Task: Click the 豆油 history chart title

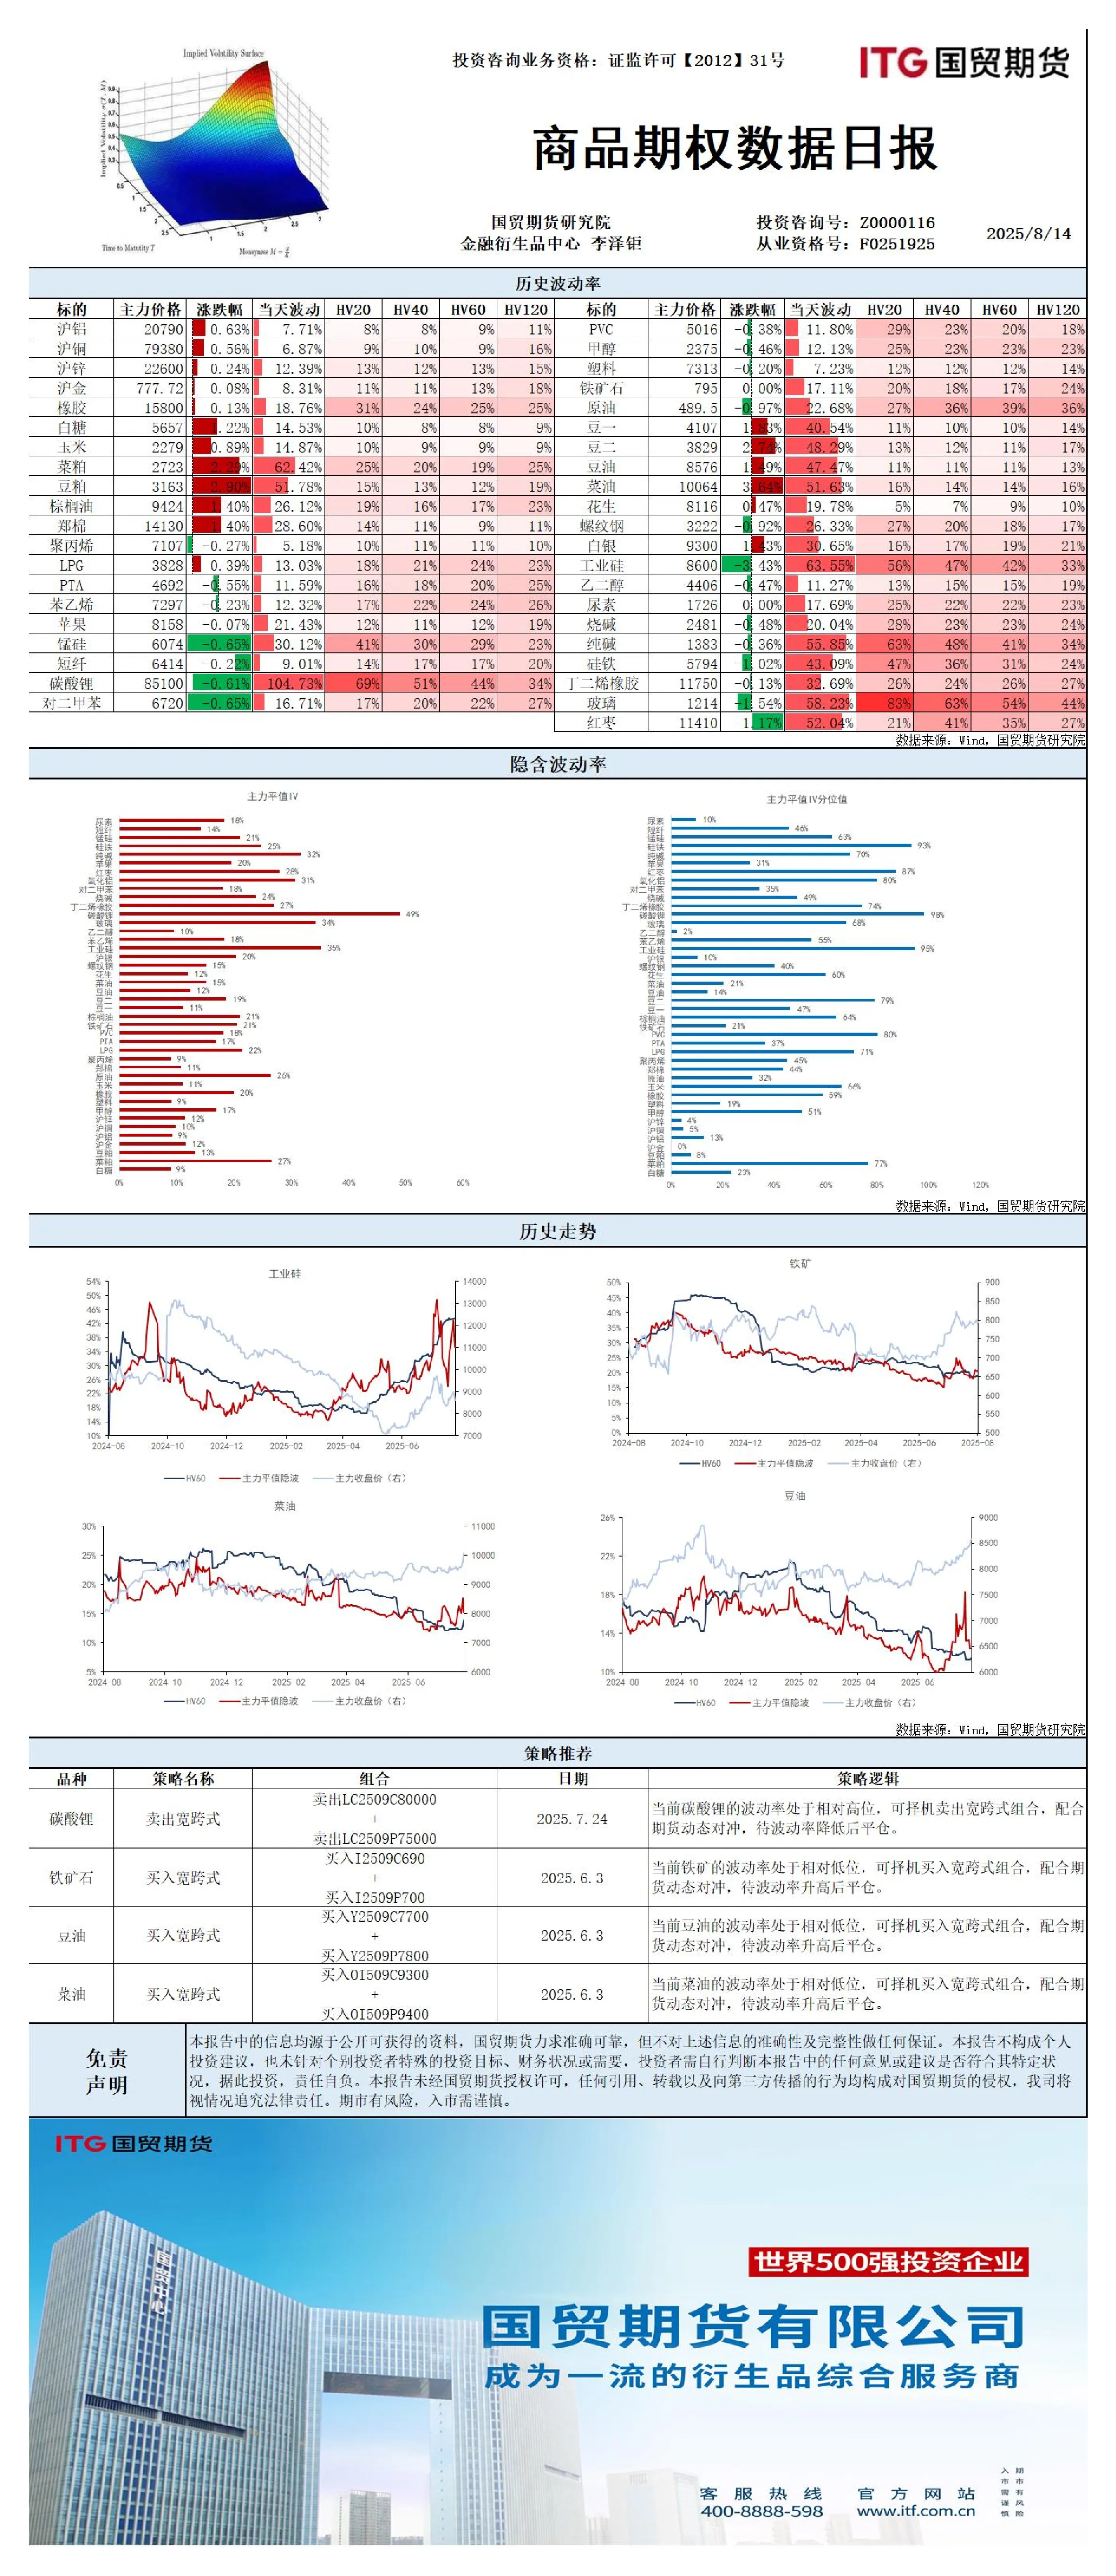Action: 795,1496
